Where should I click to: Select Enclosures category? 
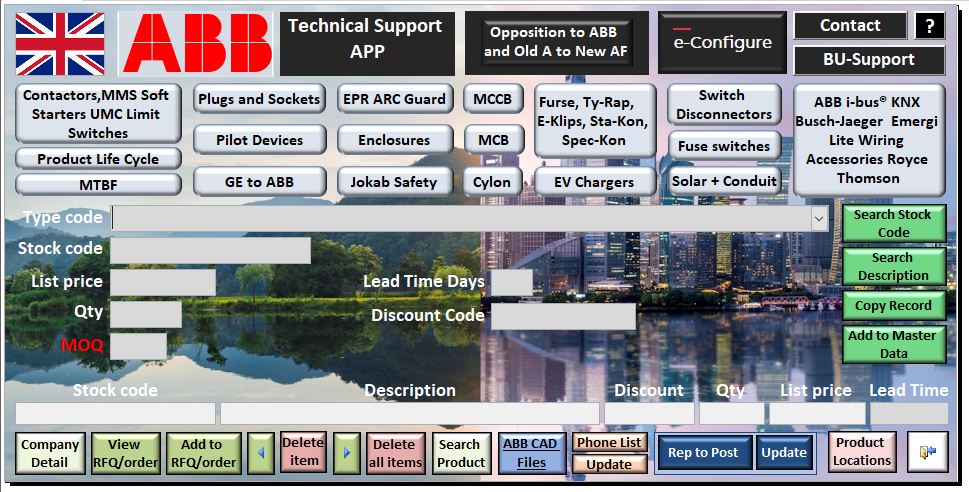click(x=394, y=140)
